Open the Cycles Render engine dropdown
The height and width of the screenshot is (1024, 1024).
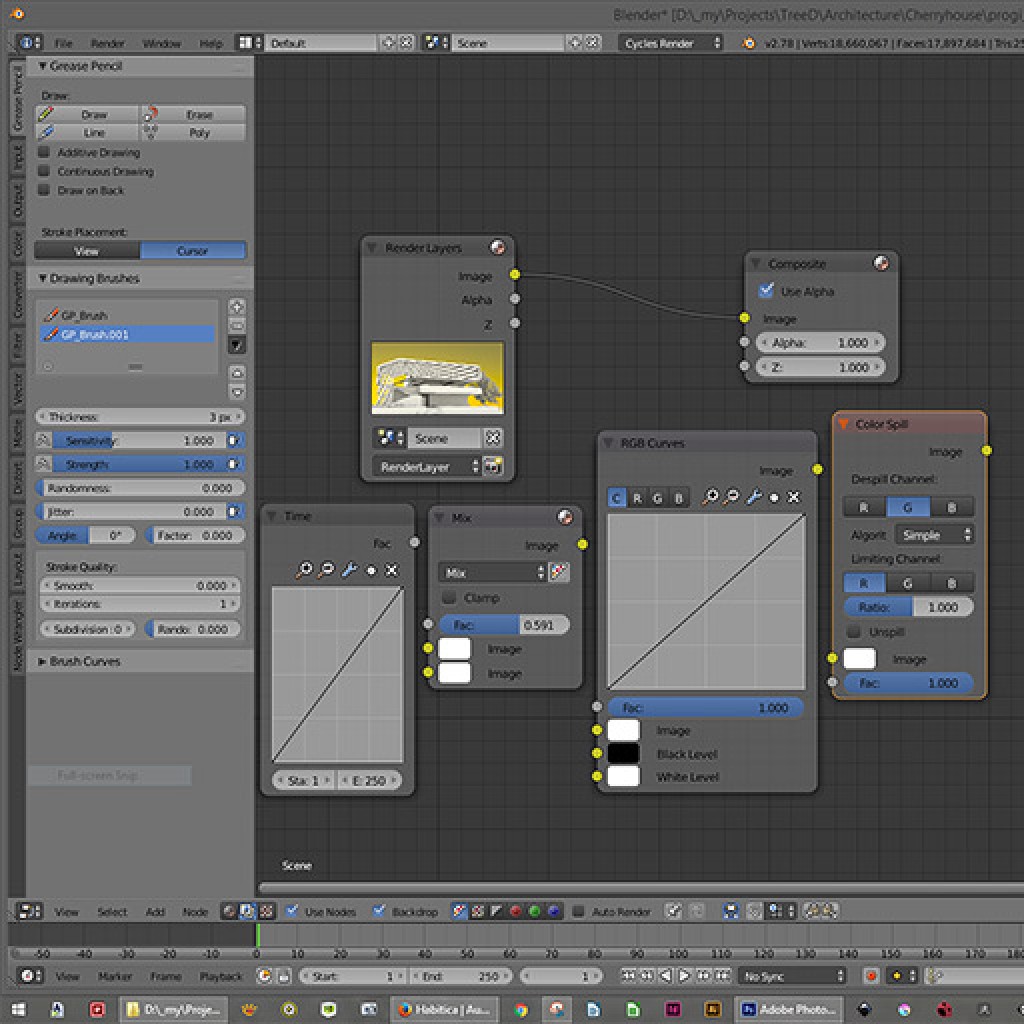click(x=671, y=43)
